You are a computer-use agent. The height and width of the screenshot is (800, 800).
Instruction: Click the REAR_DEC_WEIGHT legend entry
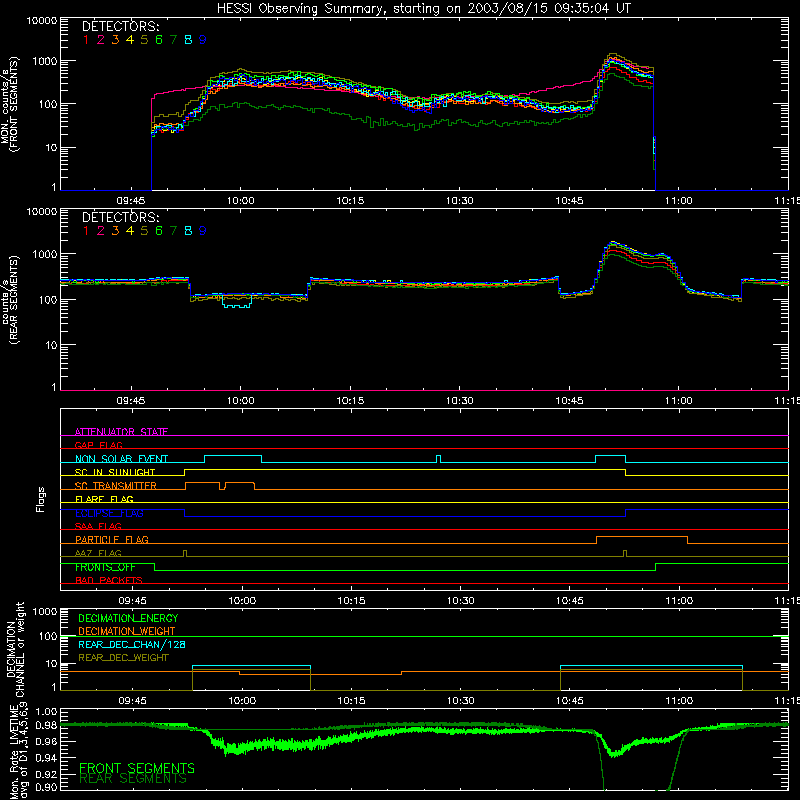(123, 658)
